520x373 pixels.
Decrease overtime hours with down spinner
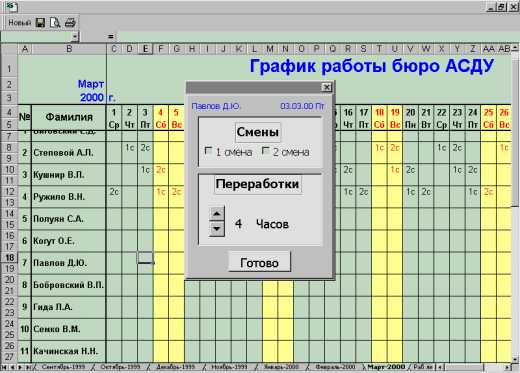[x=217, y=229]
